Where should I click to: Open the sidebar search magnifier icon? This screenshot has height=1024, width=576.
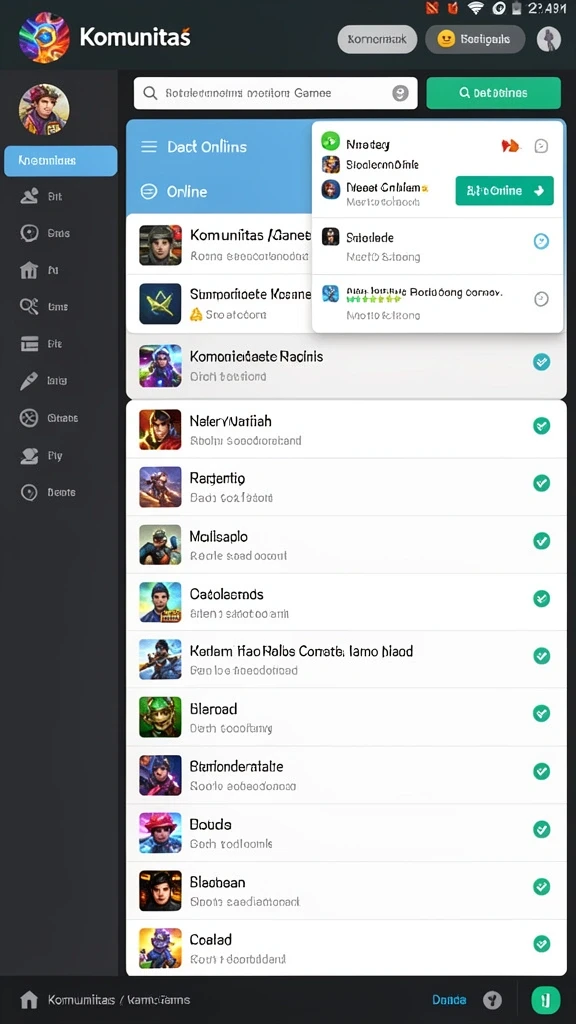coord(29,306)
